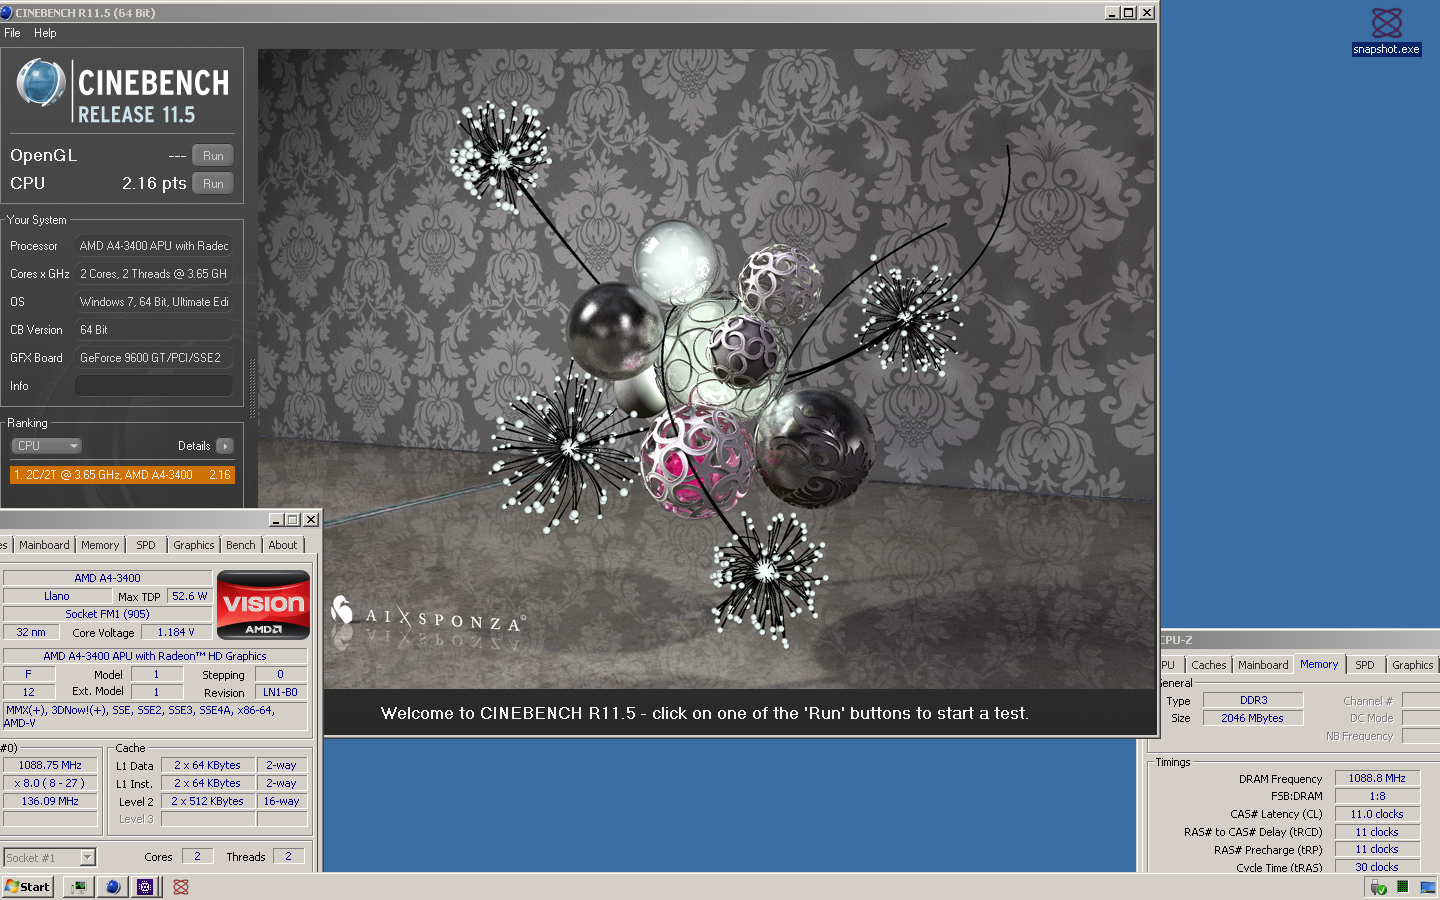This screenshot has width=1440, height=900.
Task: Run the CPU benchmark
Action: coord(213,184)
